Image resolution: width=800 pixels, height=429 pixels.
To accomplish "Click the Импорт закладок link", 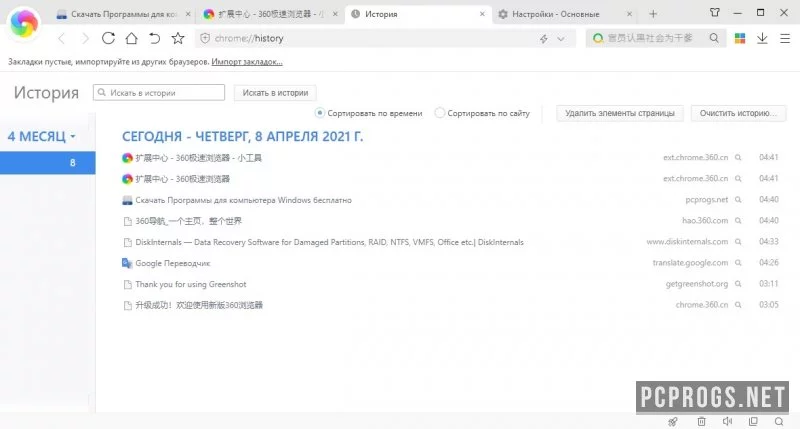I will click(247, 62).
